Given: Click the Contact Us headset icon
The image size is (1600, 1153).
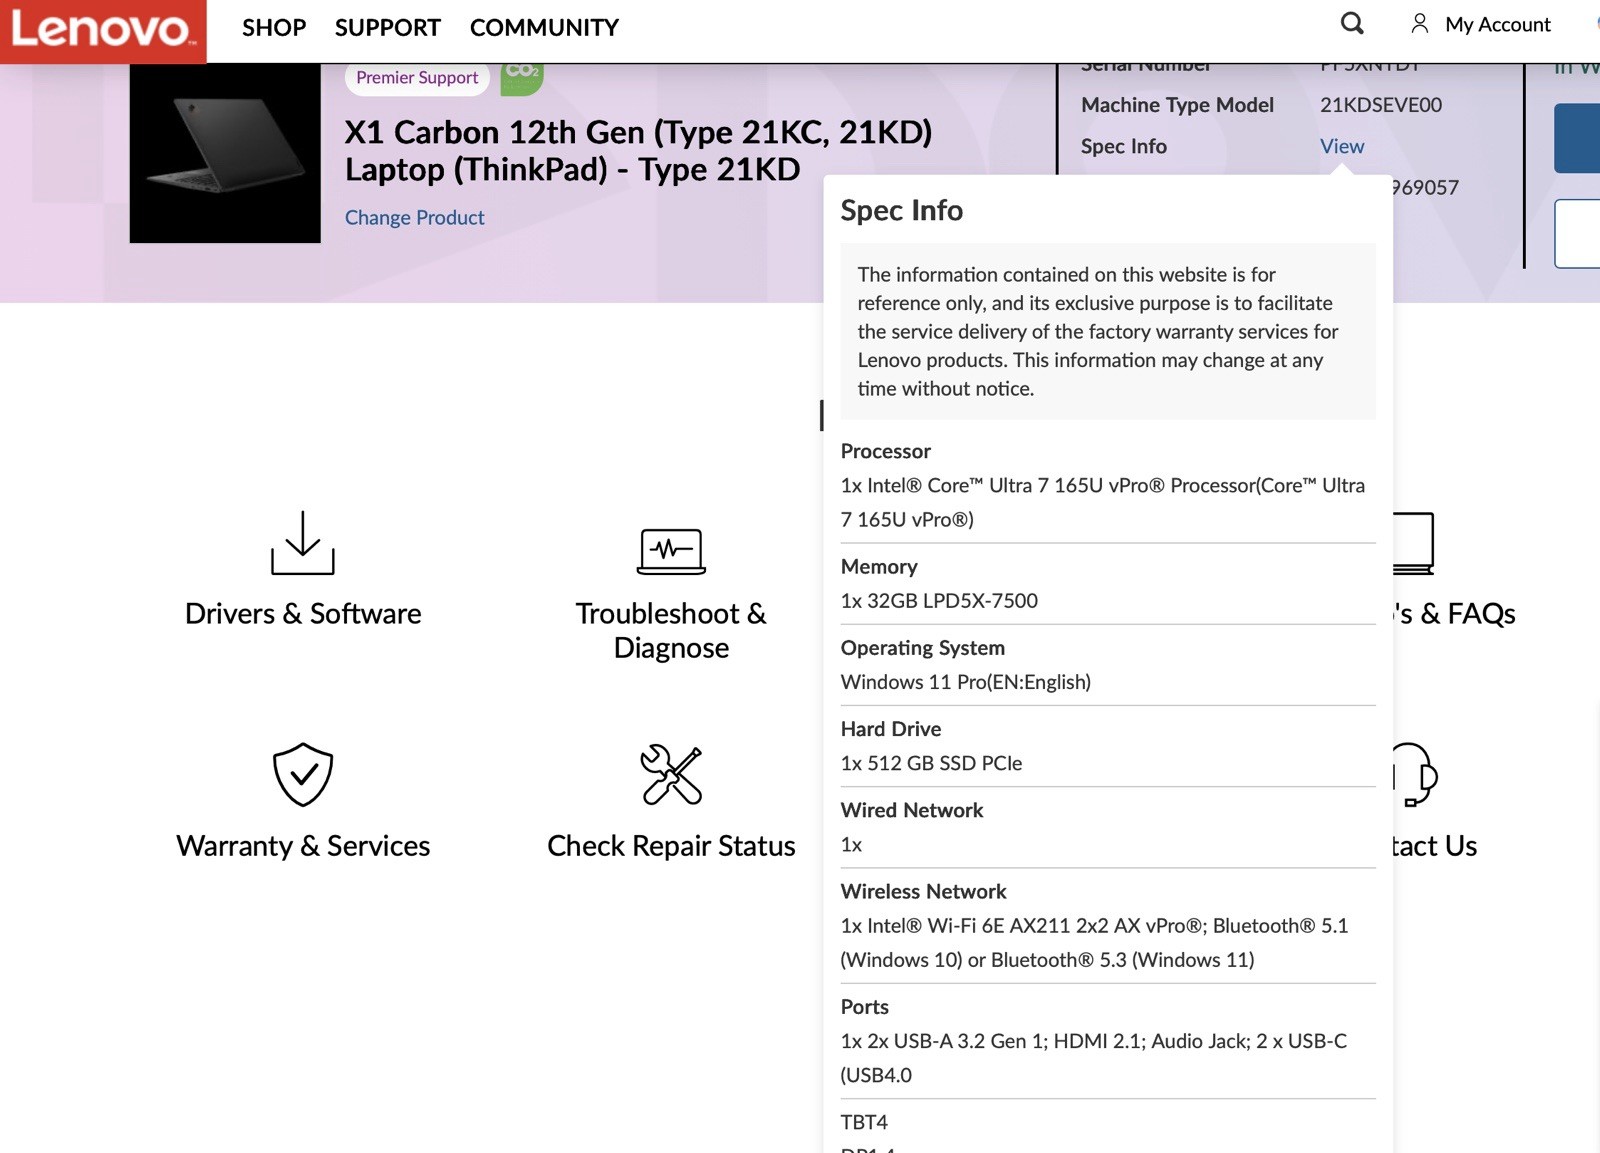Looking at the screenshot, I should click(x=1415, y=774).
